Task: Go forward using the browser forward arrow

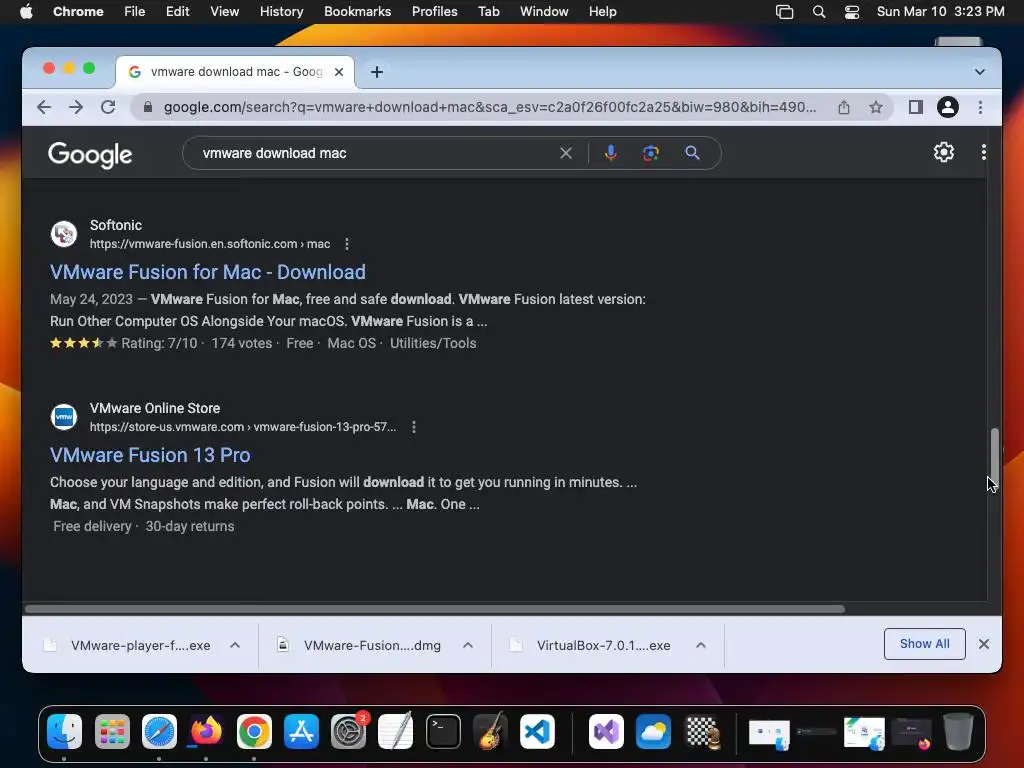Action: pos(76,107)
